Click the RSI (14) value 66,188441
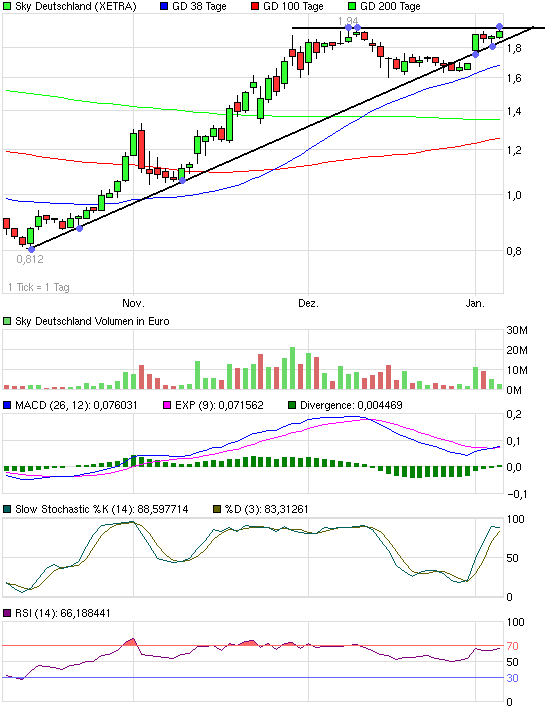The height and width of the screenshot is (710, 545). click(85, 613)
